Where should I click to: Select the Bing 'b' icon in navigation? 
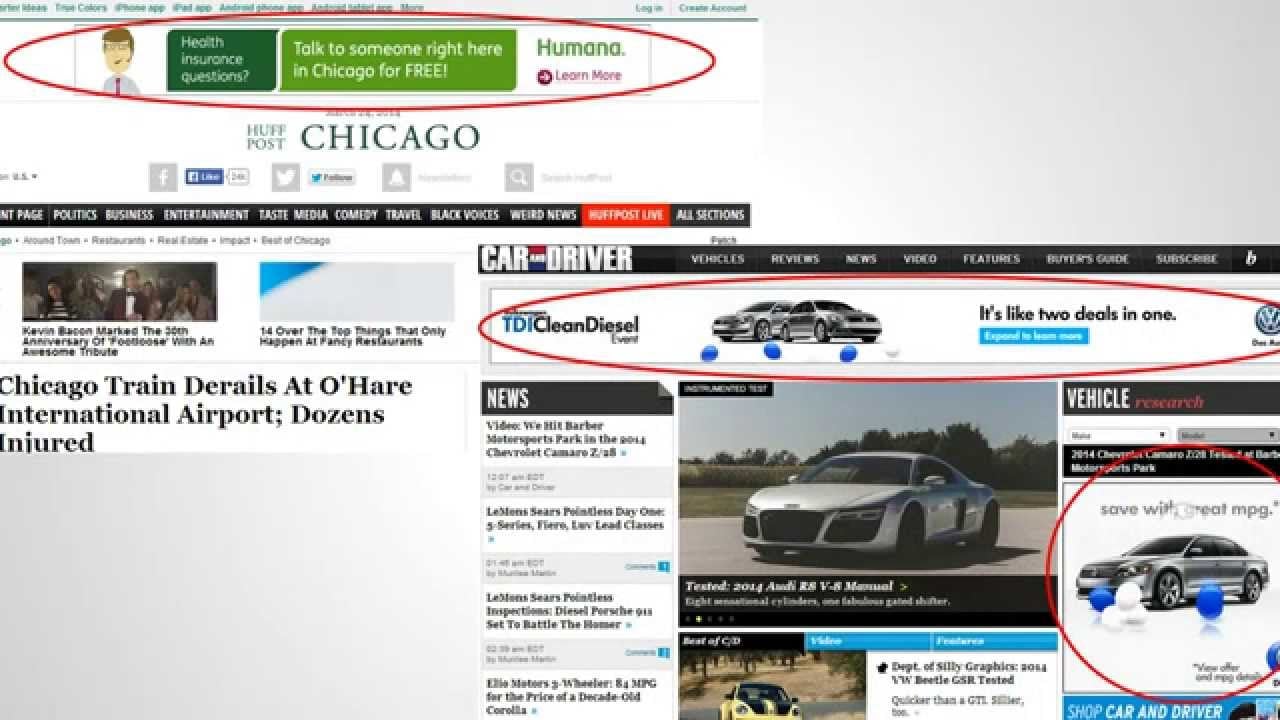1253,259
